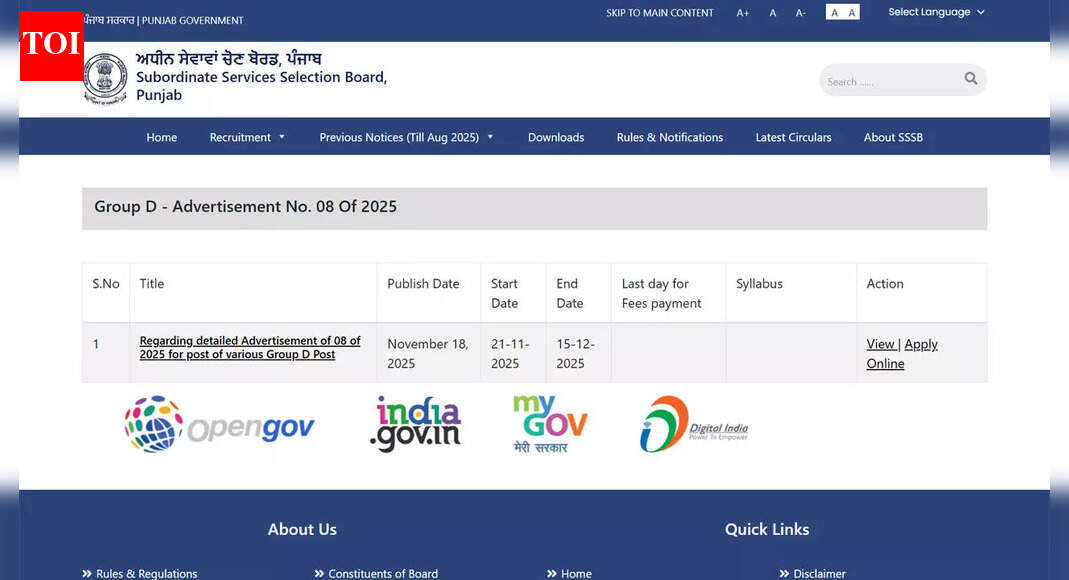The width and height of the screenshot is (1069, 580).
Task: Open the MyGov portal logo
Action: point(550,422)
